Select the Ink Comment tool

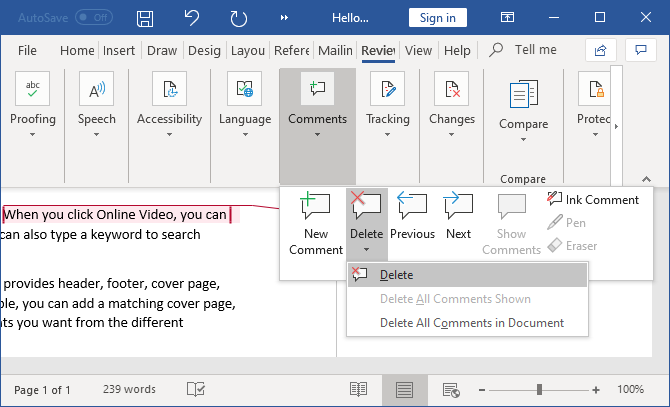(593, 199)
